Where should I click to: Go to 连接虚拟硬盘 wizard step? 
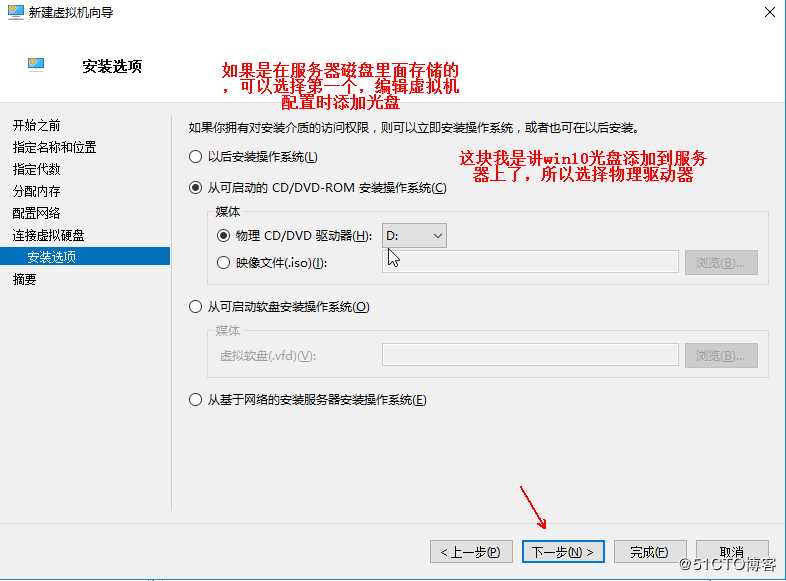coord(48,236)
